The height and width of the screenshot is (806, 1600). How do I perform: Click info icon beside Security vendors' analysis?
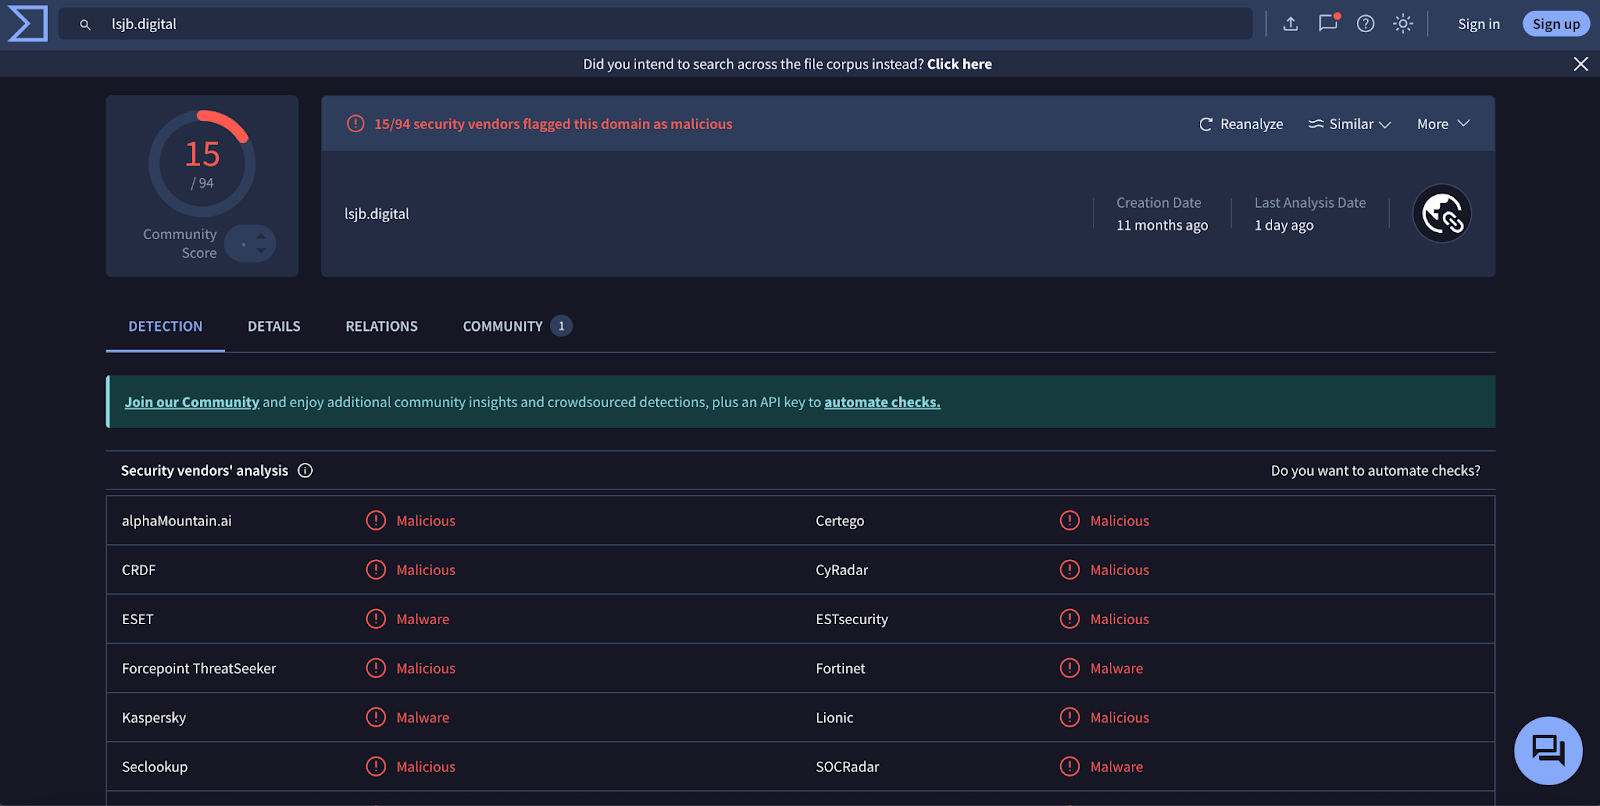[305, 471]
